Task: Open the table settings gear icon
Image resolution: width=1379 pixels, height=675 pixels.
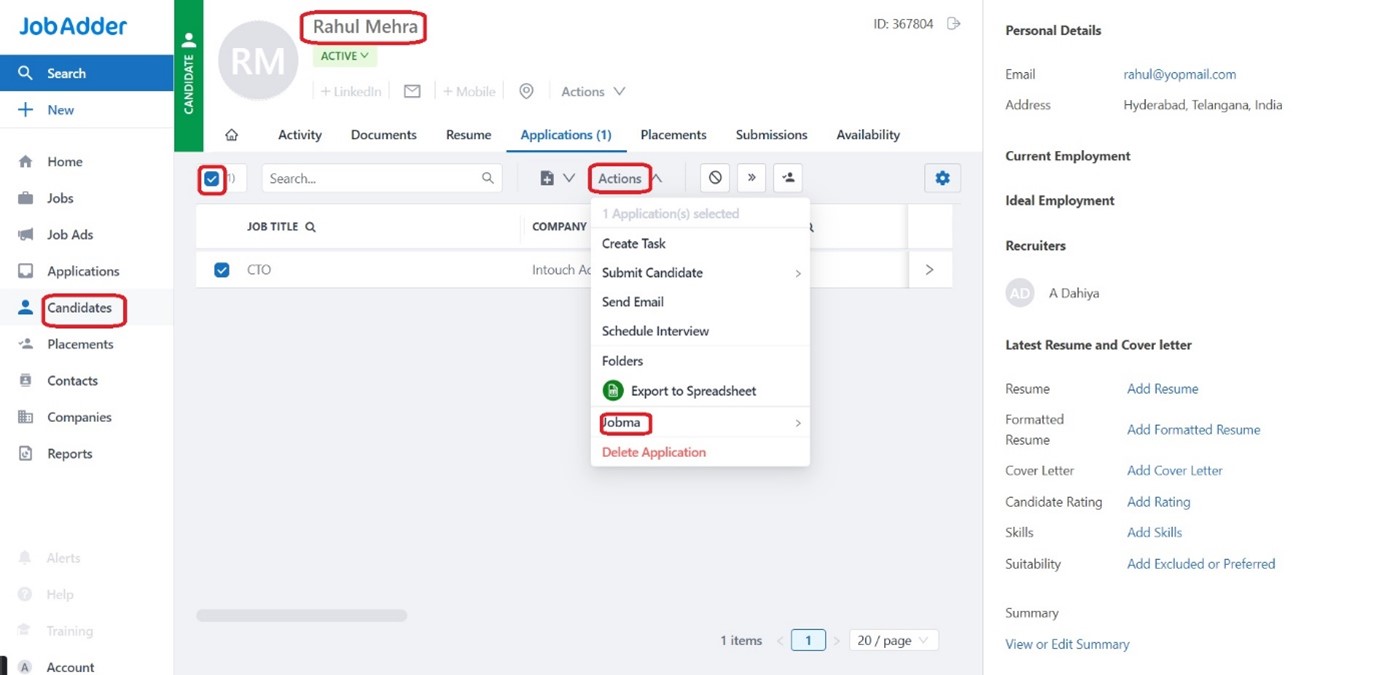Action: click(942, 178)
